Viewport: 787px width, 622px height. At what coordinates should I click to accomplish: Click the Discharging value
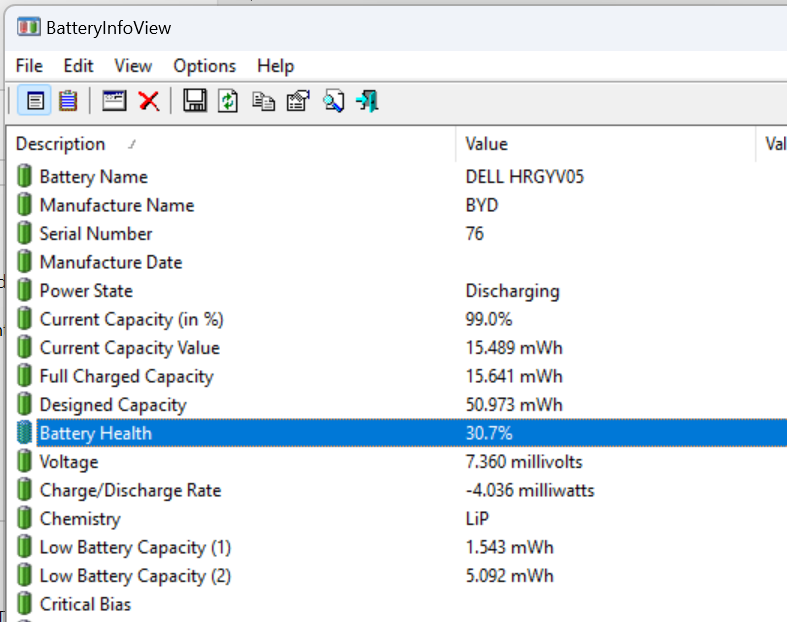[512, 291]
